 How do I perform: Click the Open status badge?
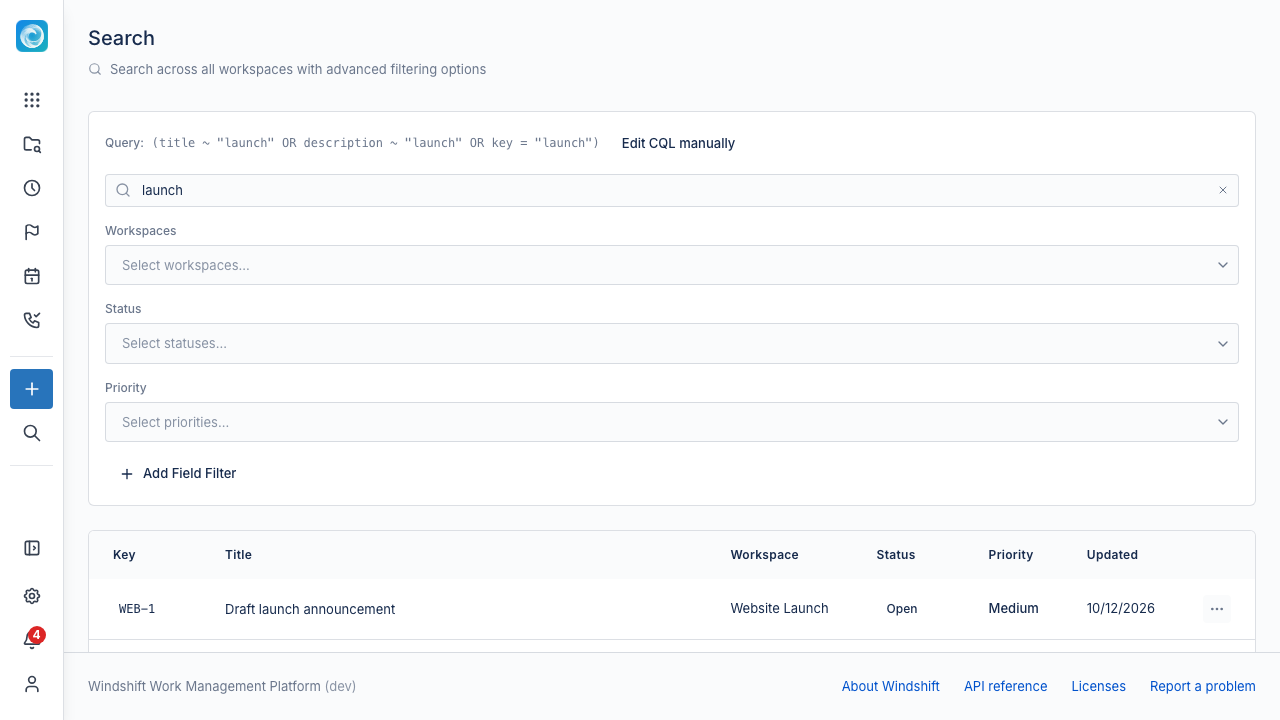pyautogui.click(x=902, y=609)
